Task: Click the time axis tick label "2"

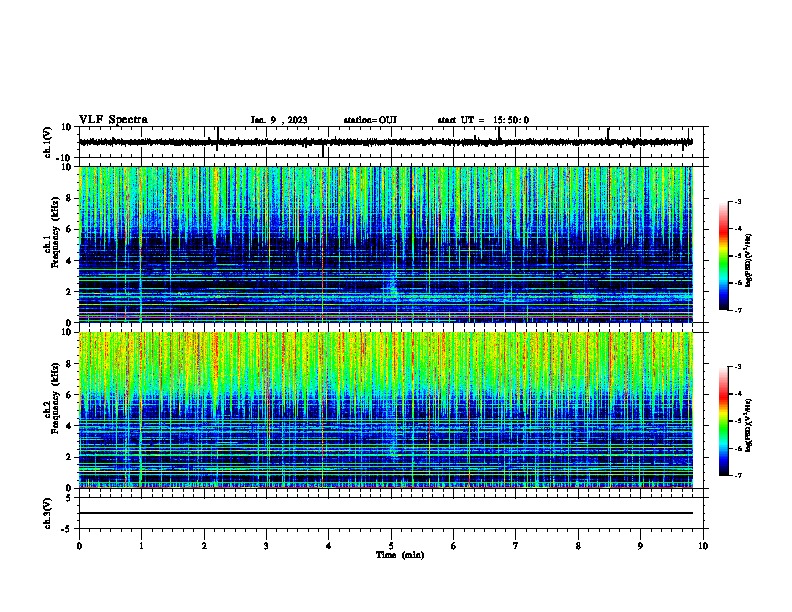Action: point(204,546)
